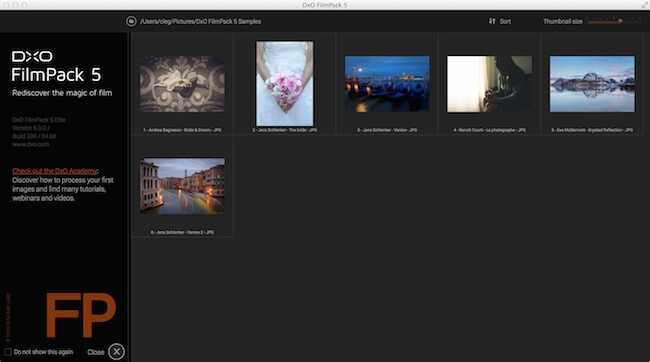
Task: Click the file name '3 - Jens Schlenker - Venice - JPG'
Action: point(387,130)
